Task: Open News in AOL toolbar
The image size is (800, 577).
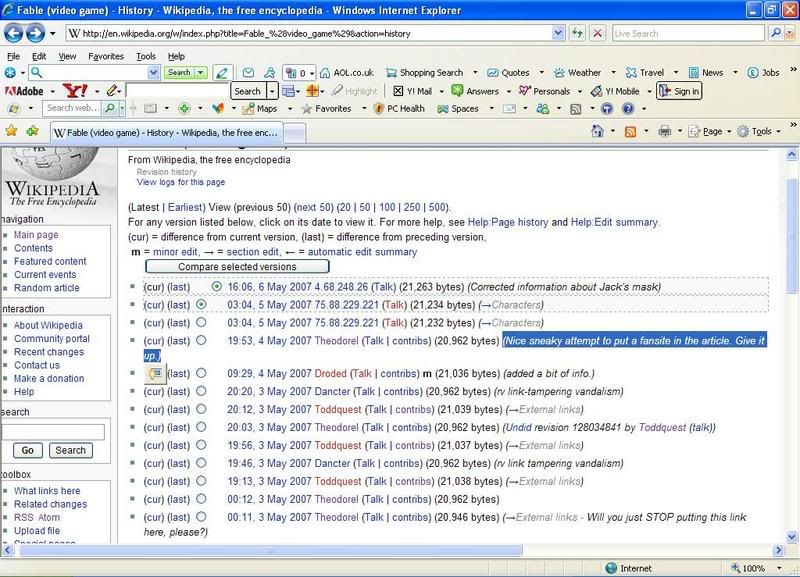Action: click(x=706, y=73)
